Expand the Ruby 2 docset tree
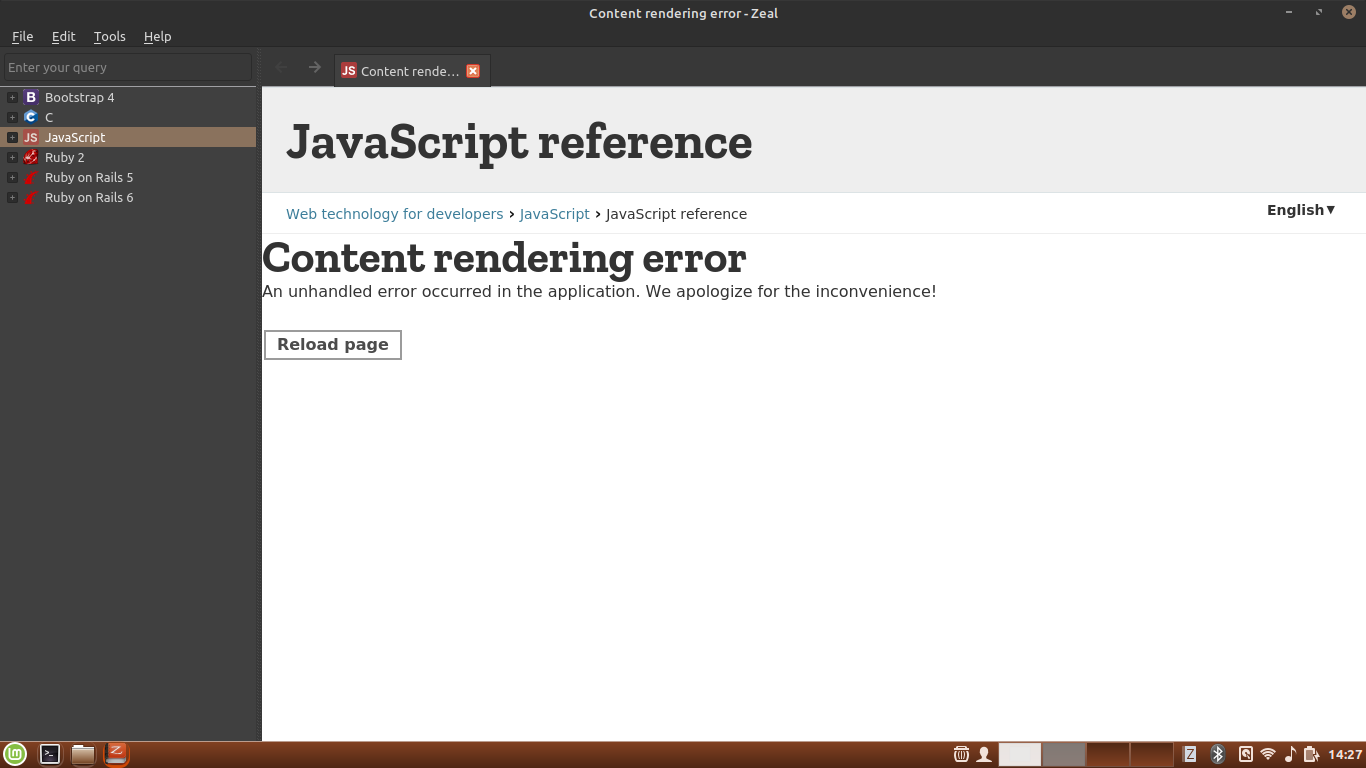Screen dimensions: 1366x768 (12, 157)
